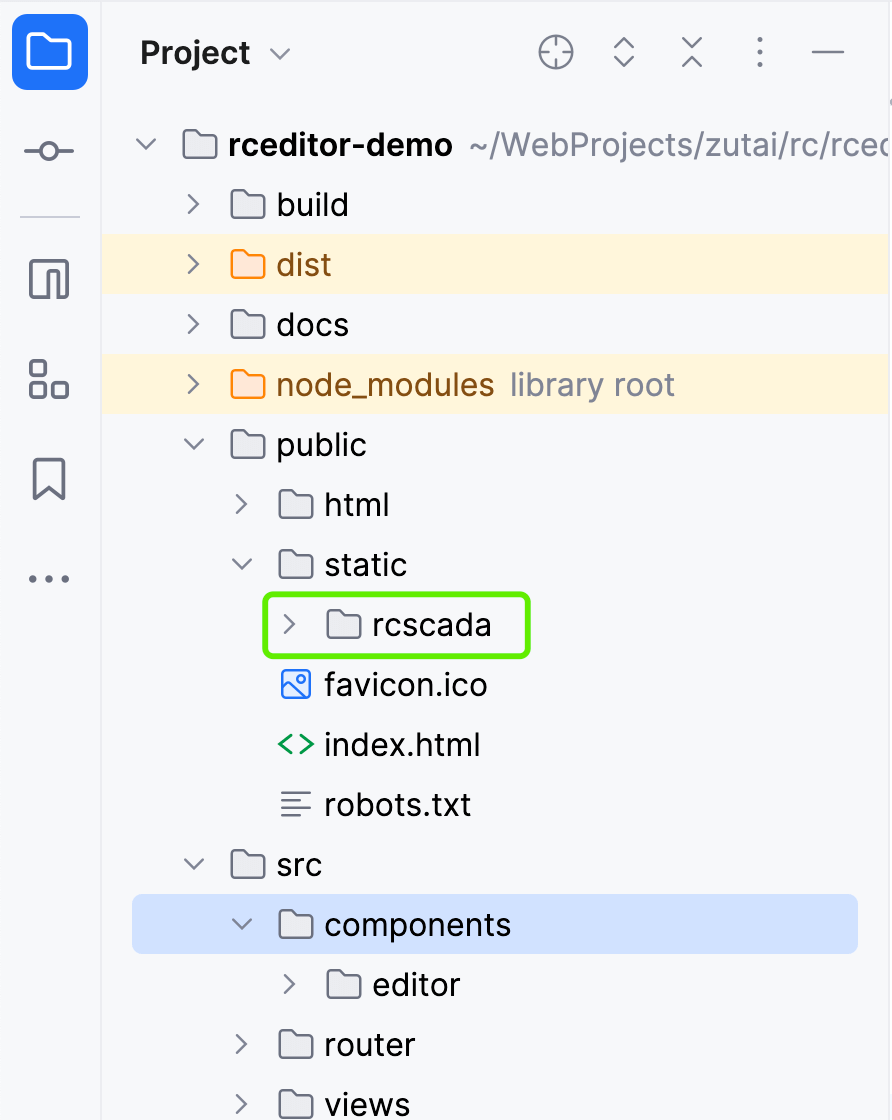
Task: Open the Bookmarks tool window icon
Action: pyautogui.click(x=50, y=479)
